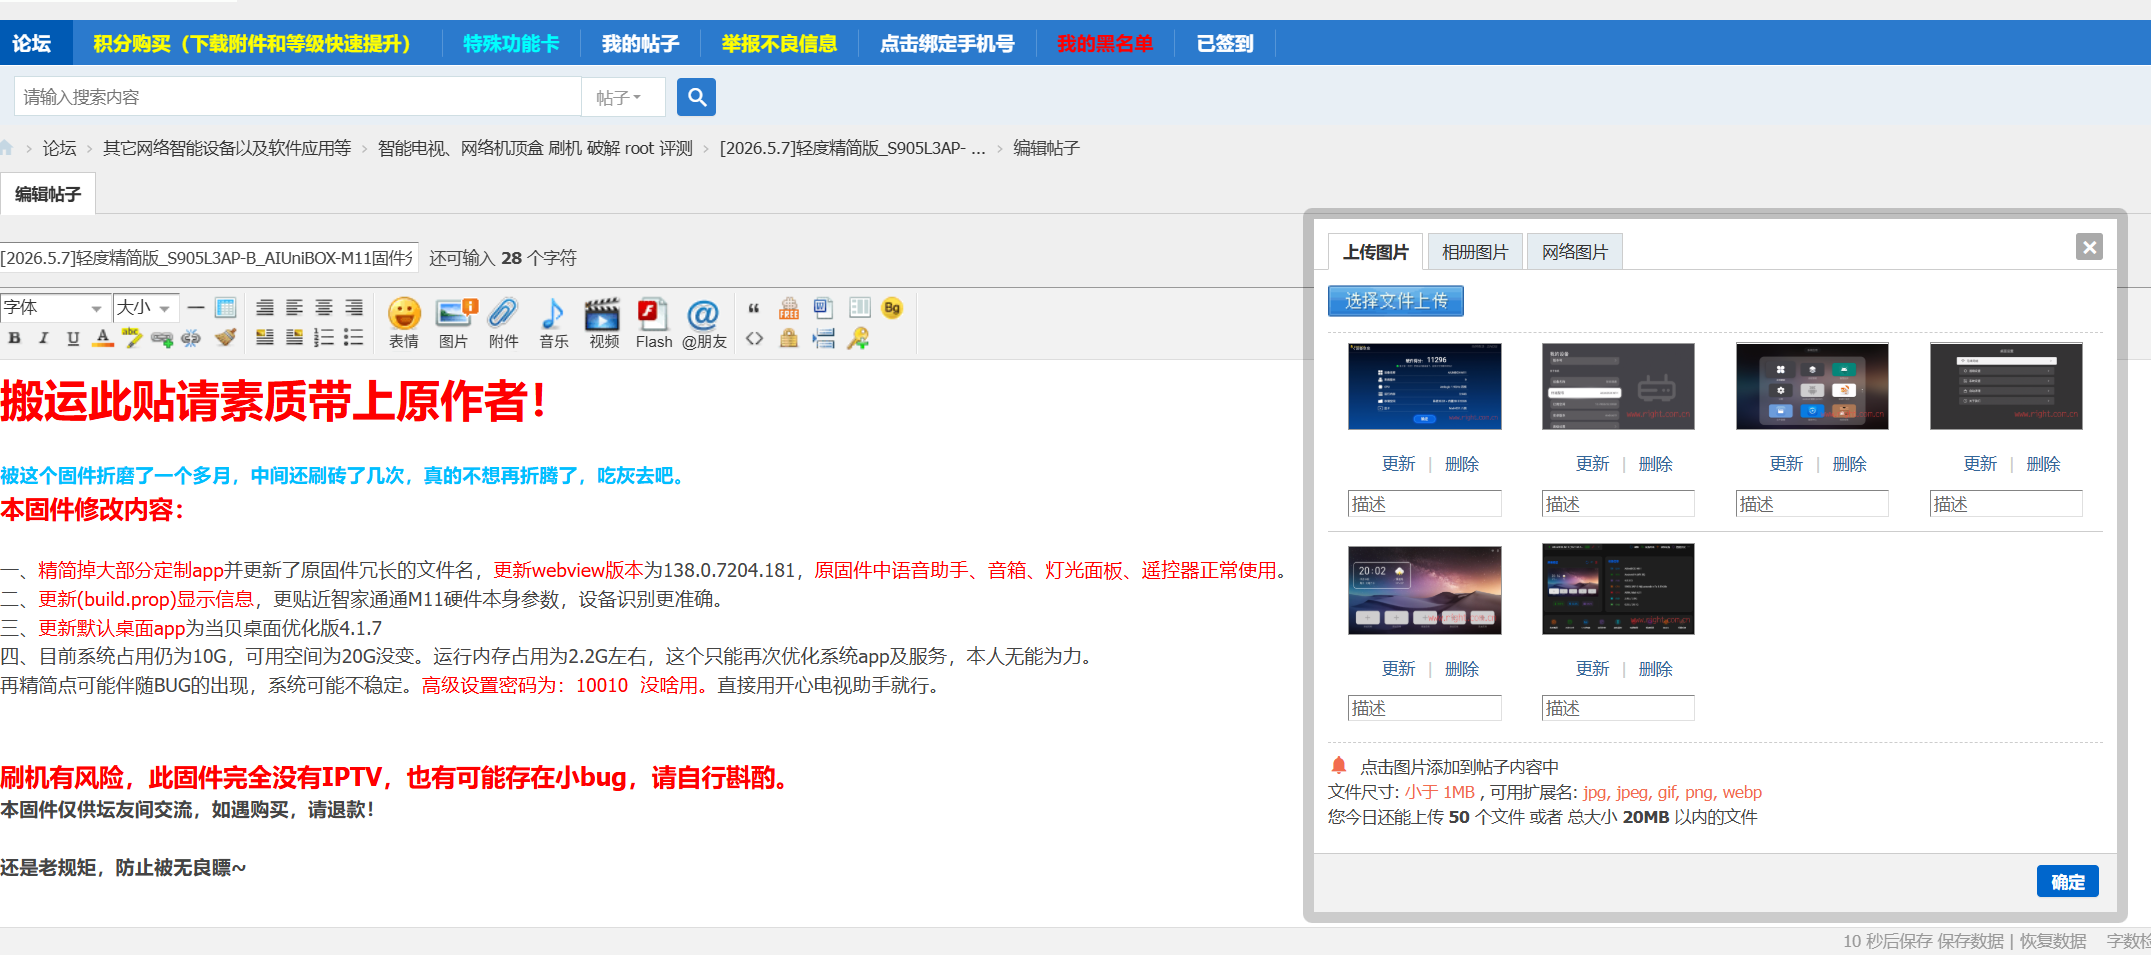Open 特殊功能卡 in the nav bar
Screen dimensions: 2151x955
[x=511, y=43]
